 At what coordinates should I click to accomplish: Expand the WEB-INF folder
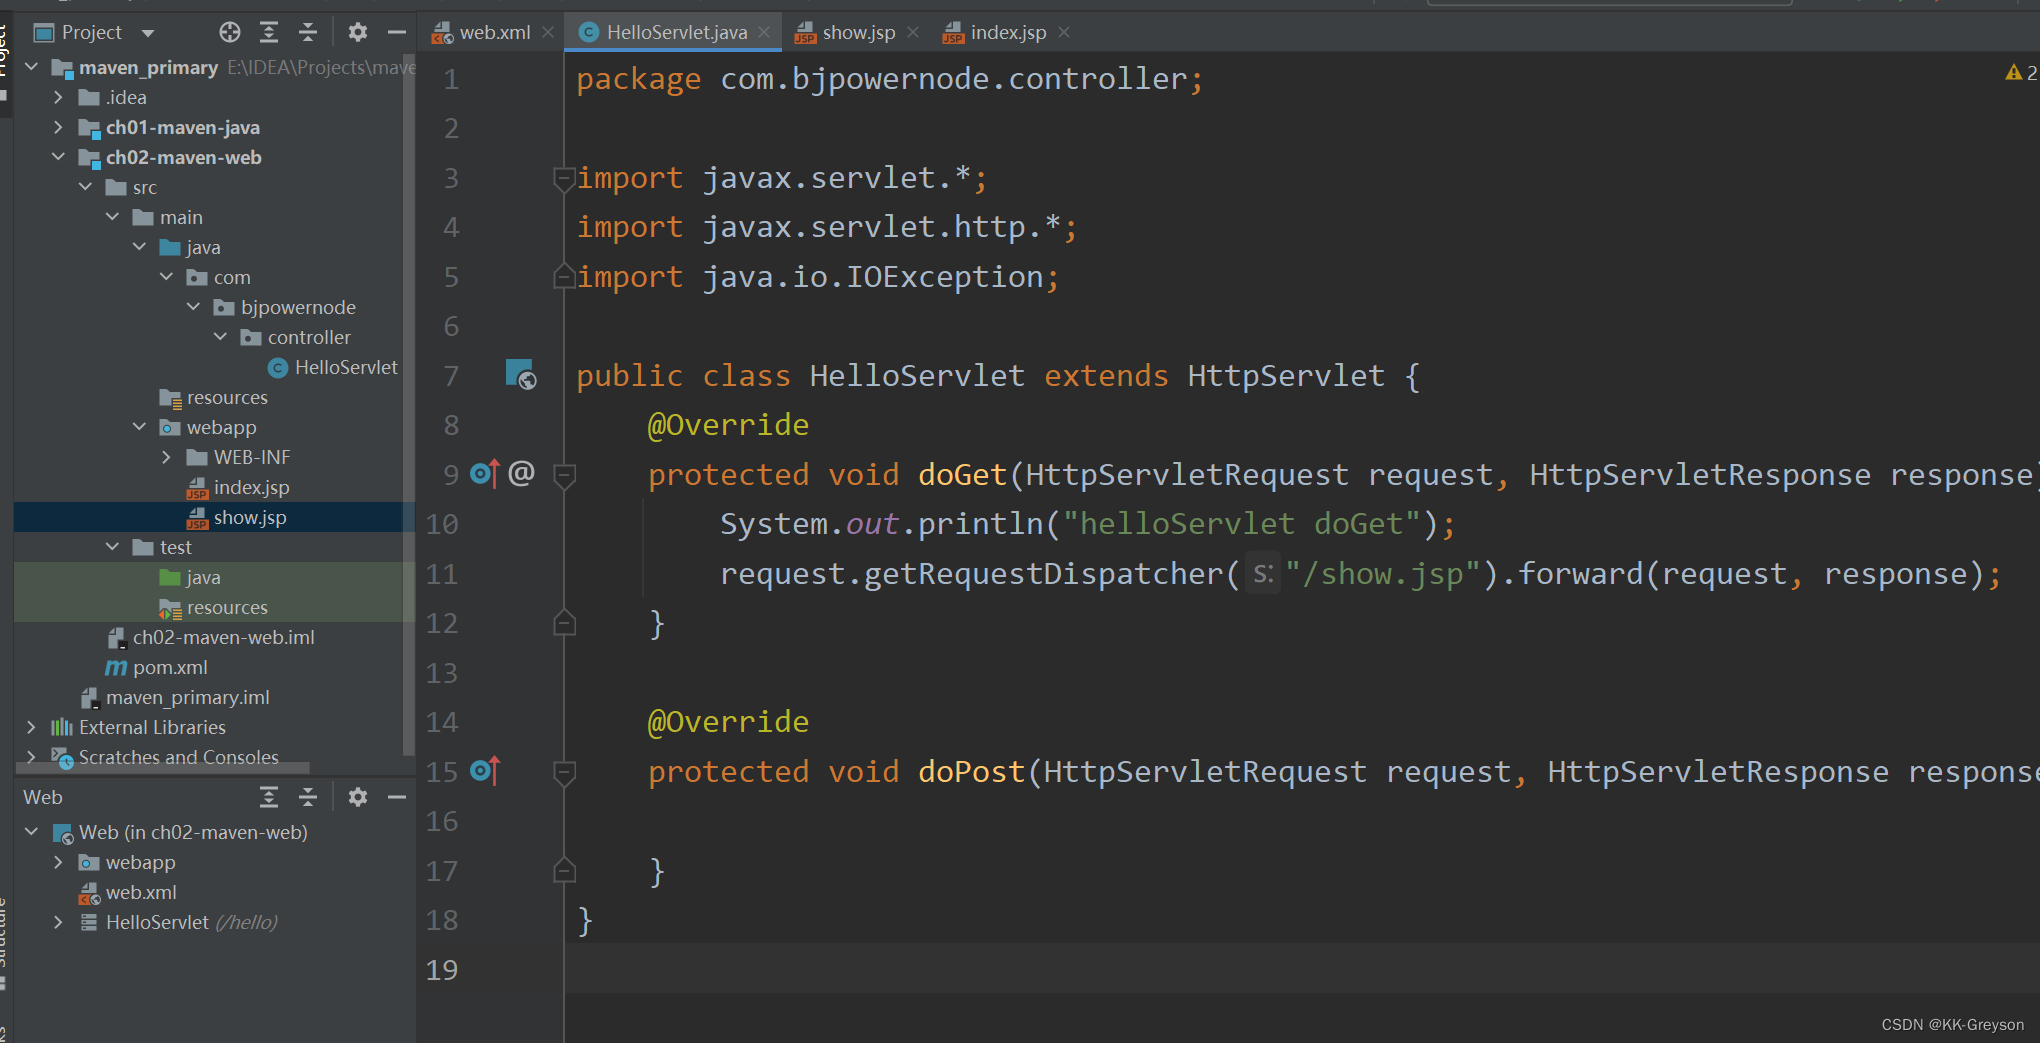click(x=166, y=457)
